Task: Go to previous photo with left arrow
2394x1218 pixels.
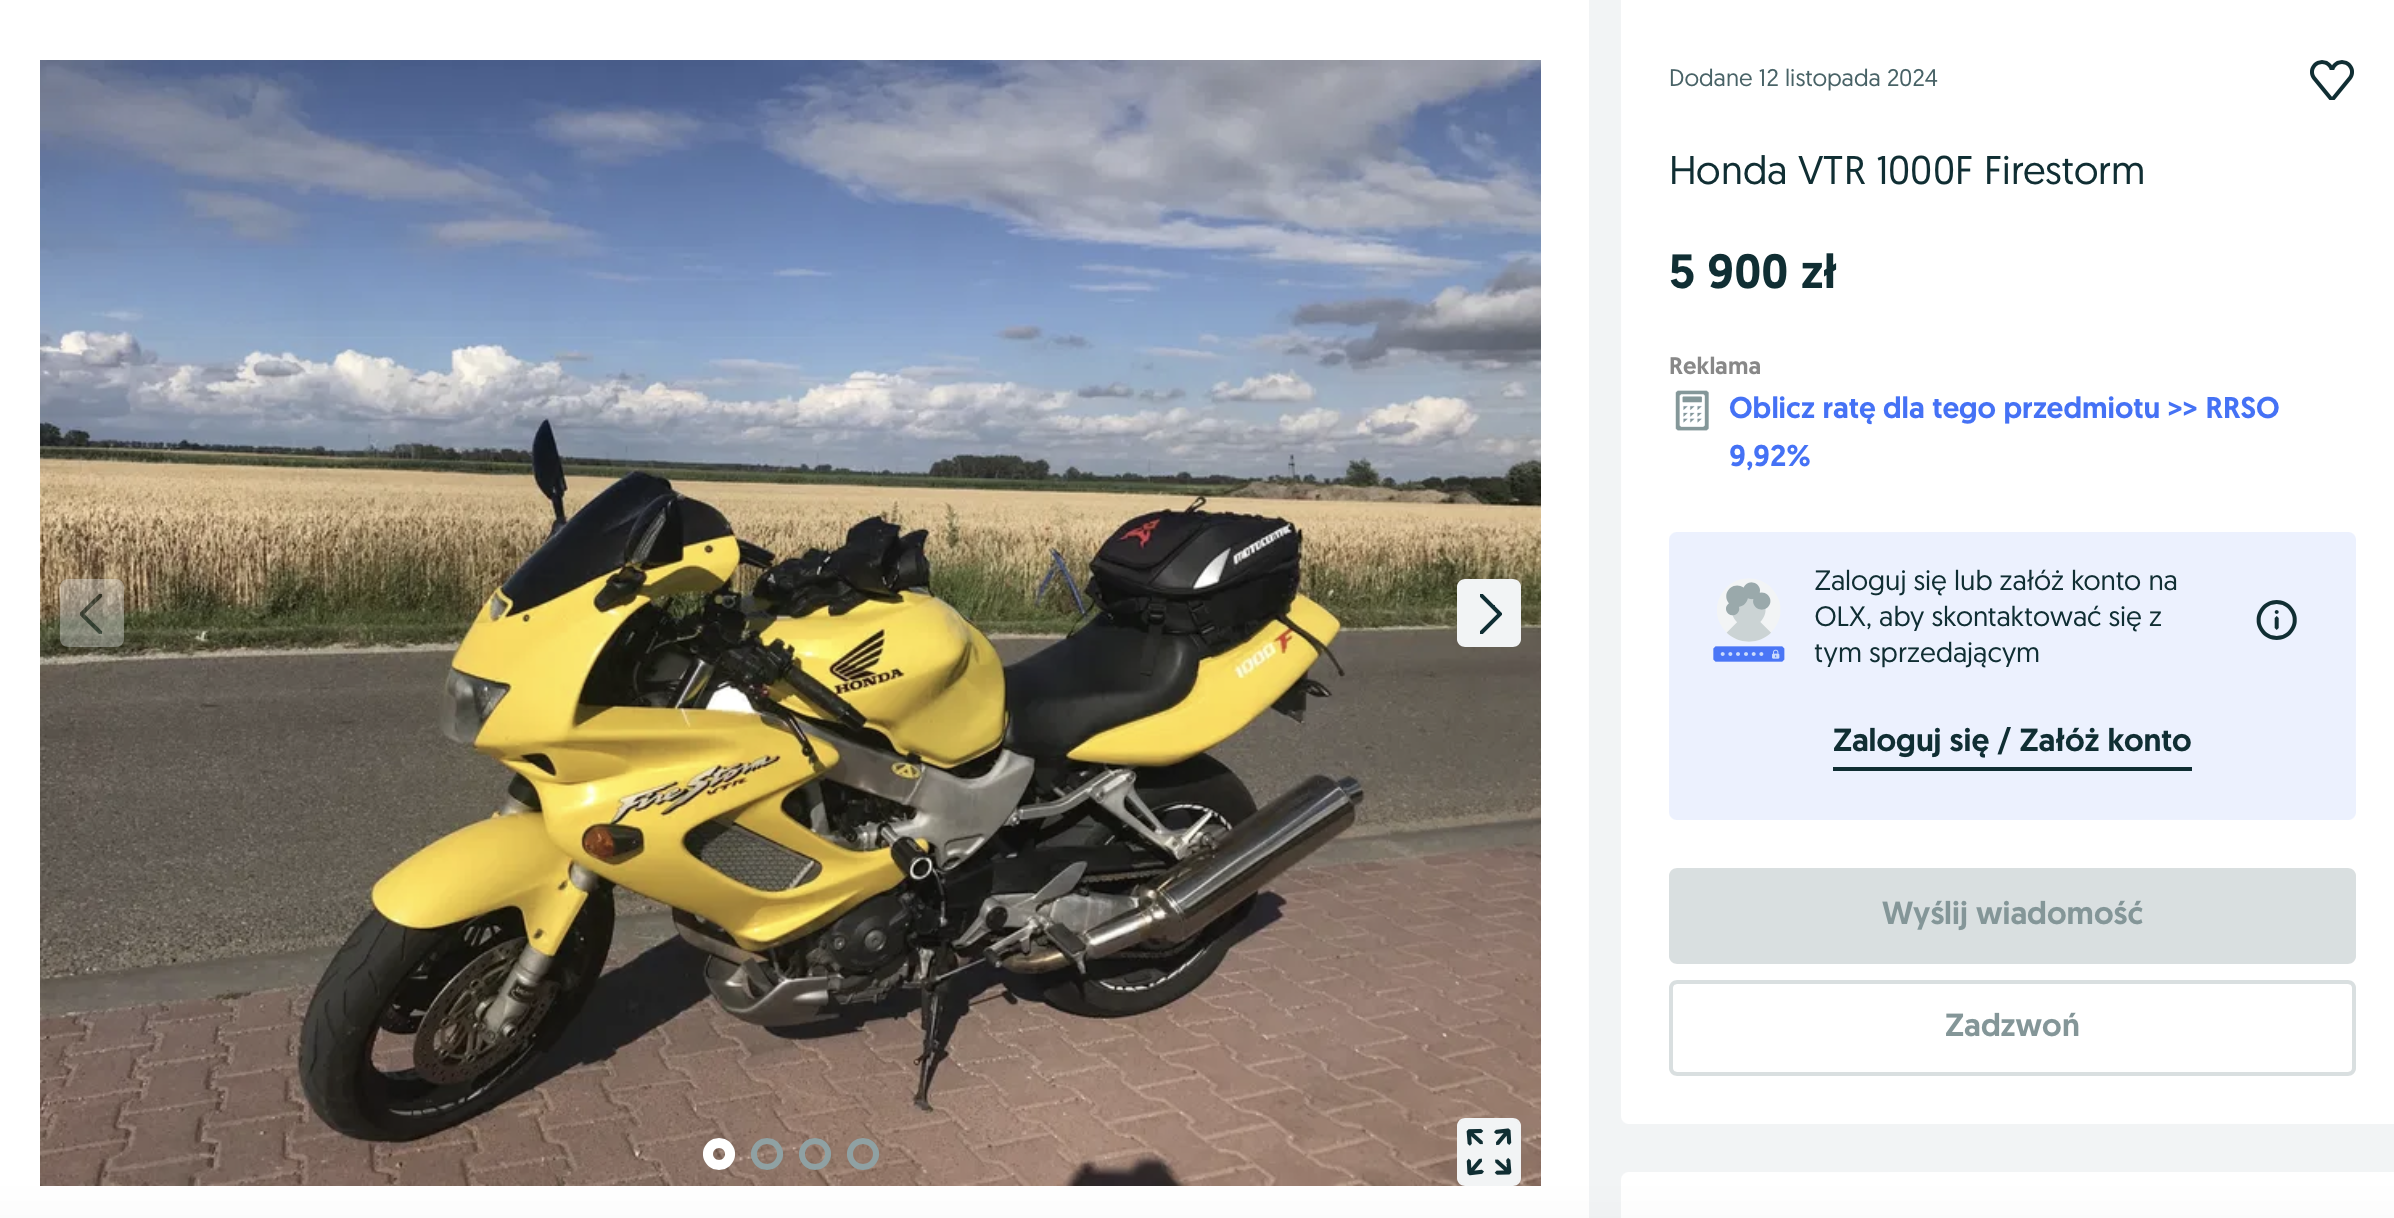Action: pos(92,613)
